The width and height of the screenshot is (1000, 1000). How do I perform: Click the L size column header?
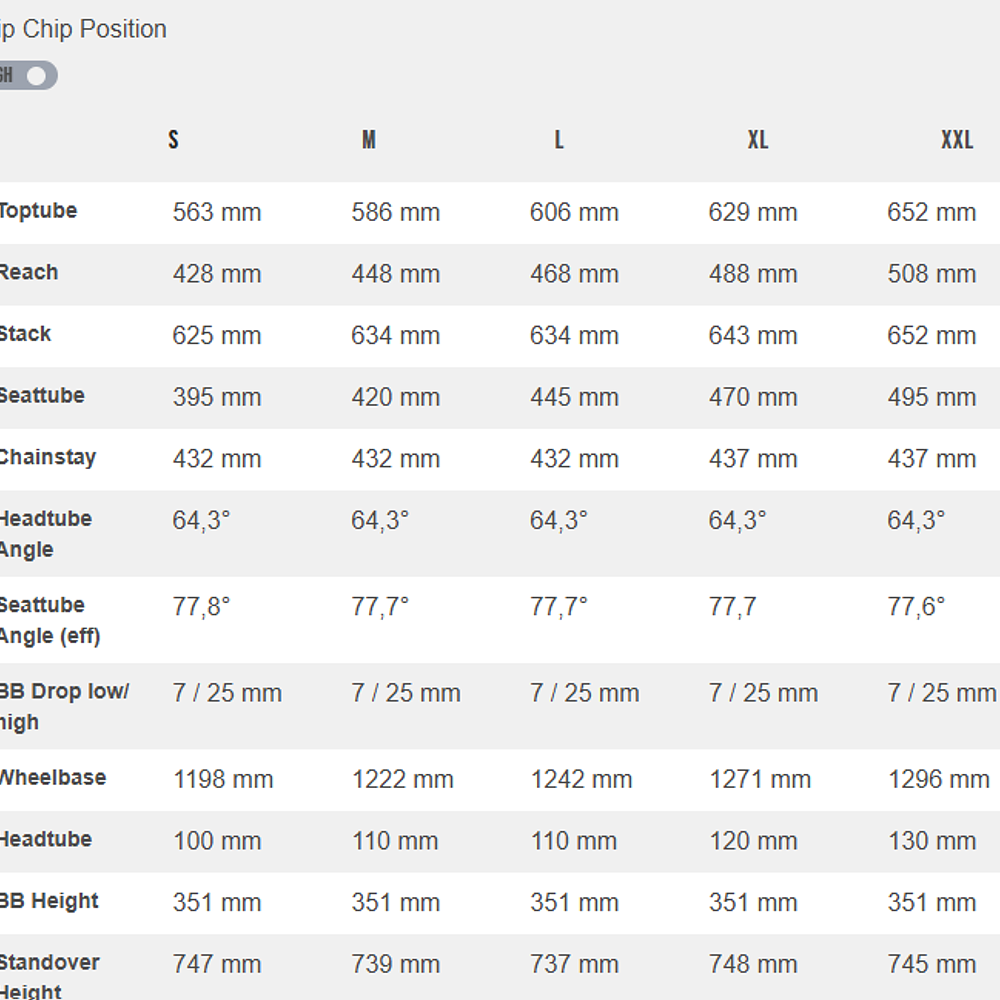point(559,140)
